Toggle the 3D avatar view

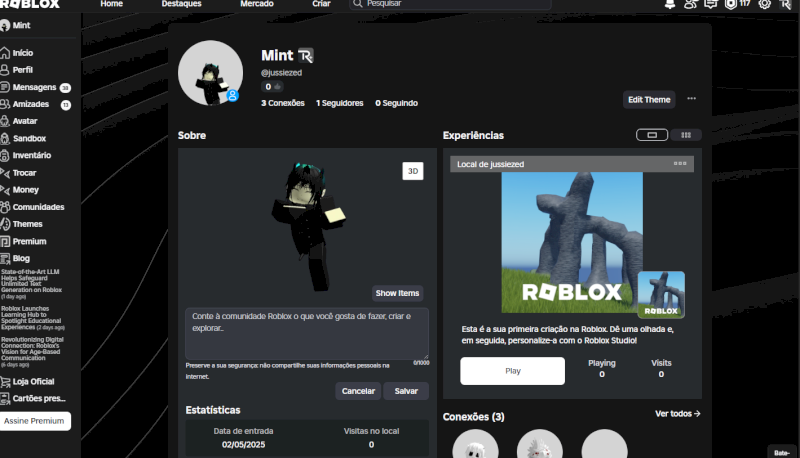(x=413, y=171)
